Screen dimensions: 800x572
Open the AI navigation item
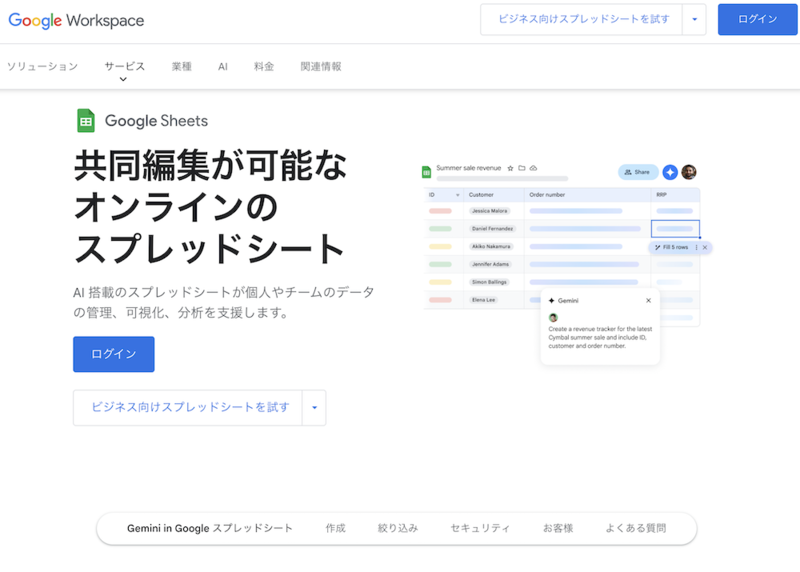(223, 66)
